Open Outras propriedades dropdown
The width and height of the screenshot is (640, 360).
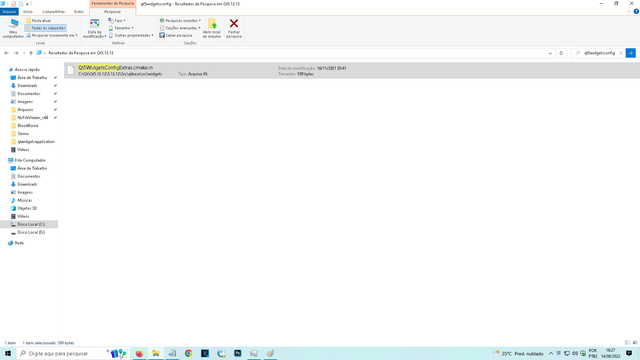click(x=131, y=36)
